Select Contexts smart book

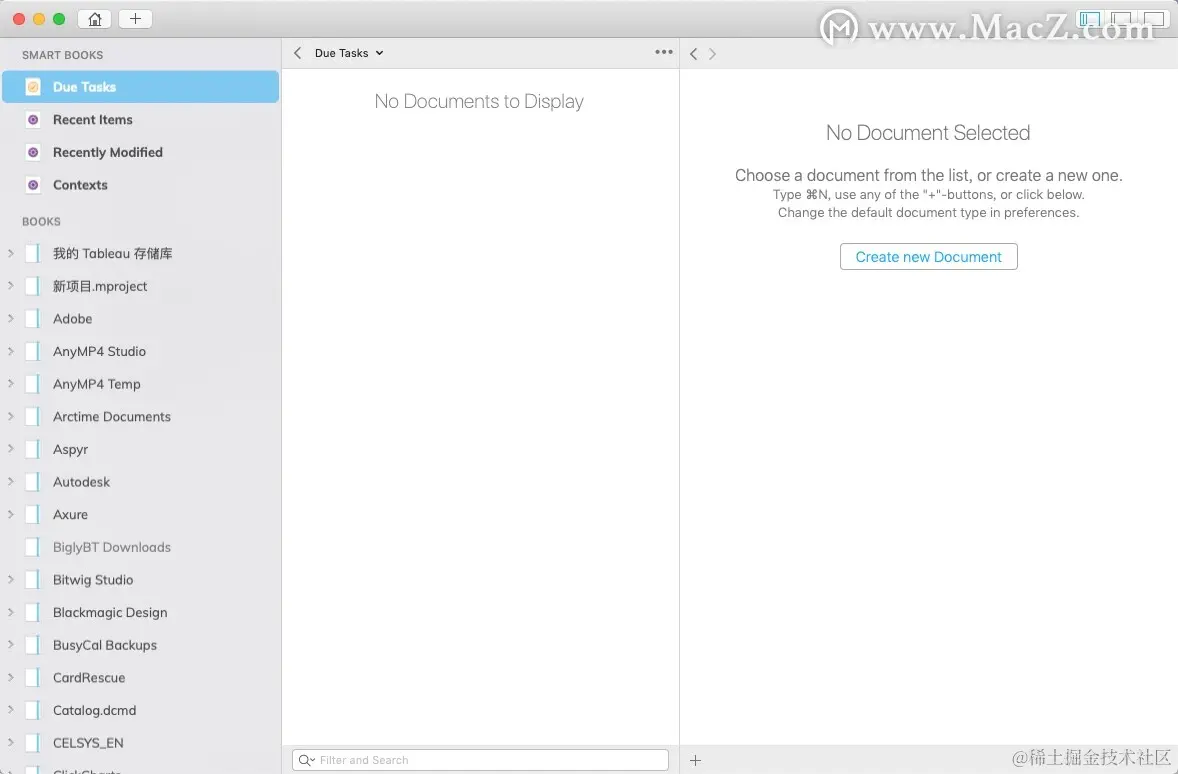click(x=80, y=185)
